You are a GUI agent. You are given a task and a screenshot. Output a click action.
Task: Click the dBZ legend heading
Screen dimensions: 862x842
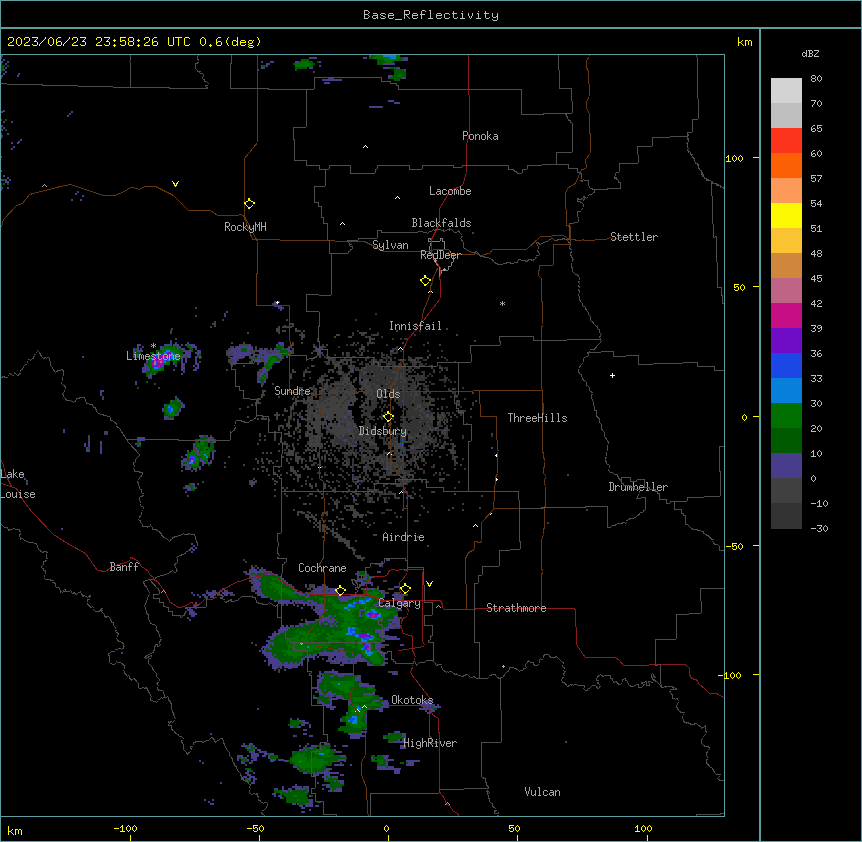pyautogui.click(x=810, y=53)
